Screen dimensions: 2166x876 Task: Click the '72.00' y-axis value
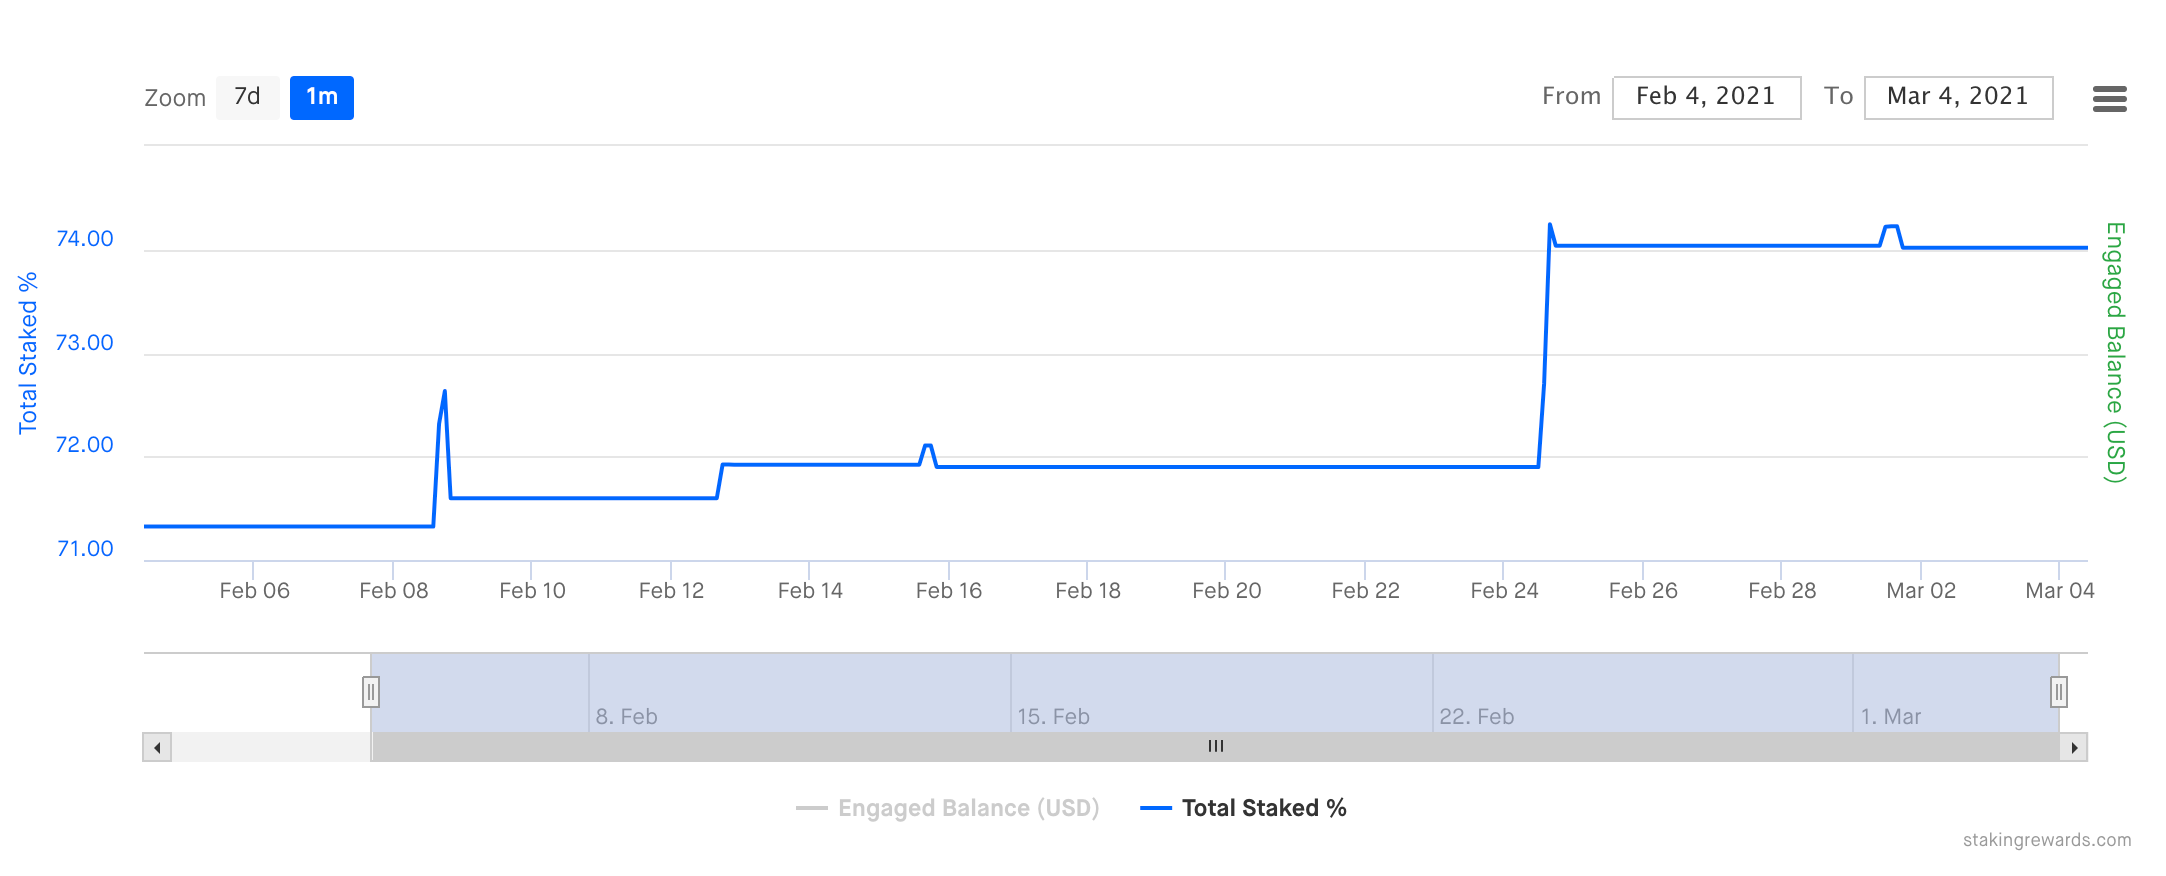(85, 445)
